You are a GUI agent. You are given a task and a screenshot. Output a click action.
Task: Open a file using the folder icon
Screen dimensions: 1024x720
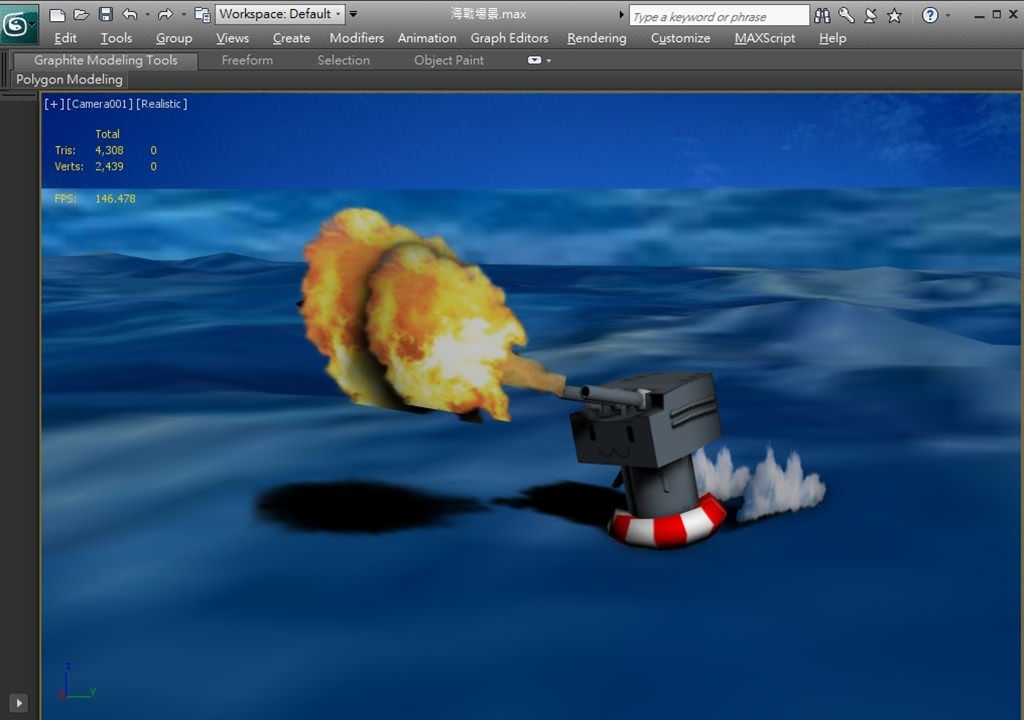(x=81, y=15)
